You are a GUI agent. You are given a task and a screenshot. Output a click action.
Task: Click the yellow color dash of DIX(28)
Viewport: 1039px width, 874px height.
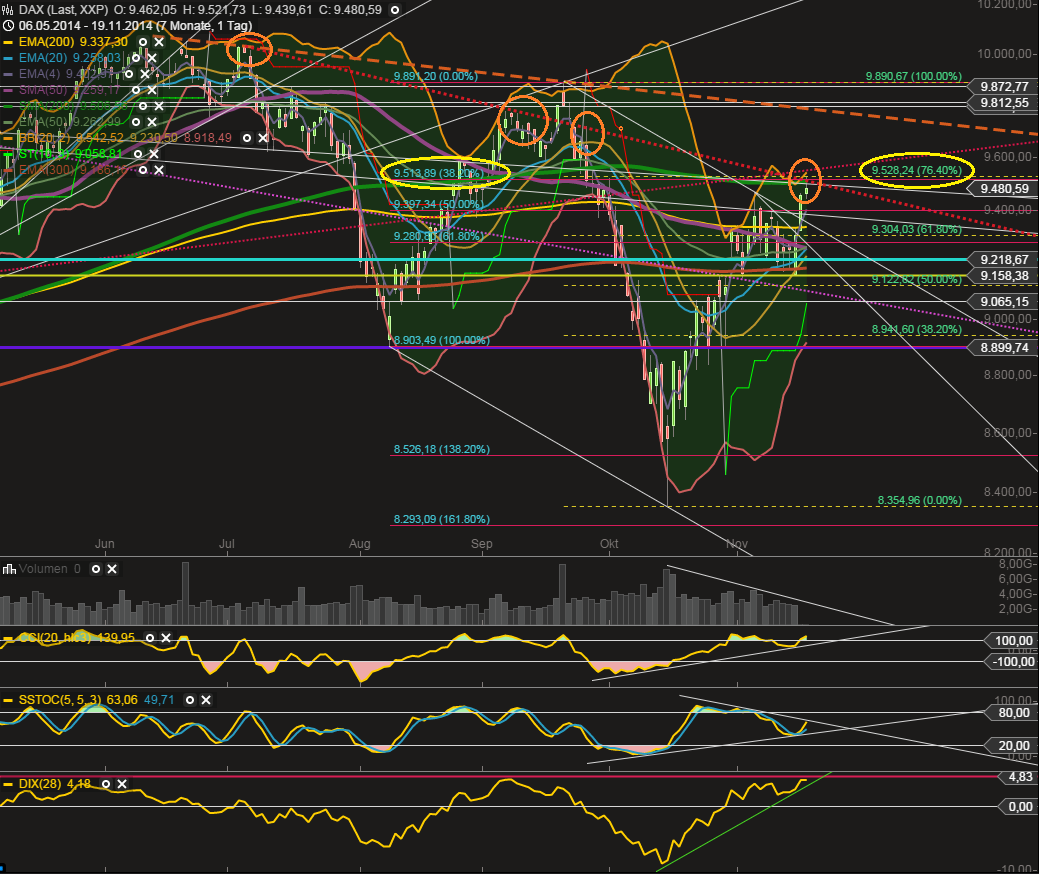click(9, 784)
